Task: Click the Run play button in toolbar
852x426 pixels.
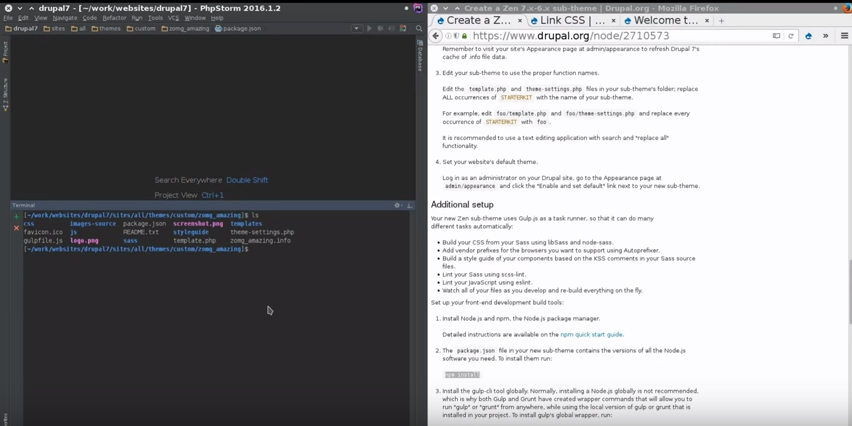Action: tap(369, 28)
